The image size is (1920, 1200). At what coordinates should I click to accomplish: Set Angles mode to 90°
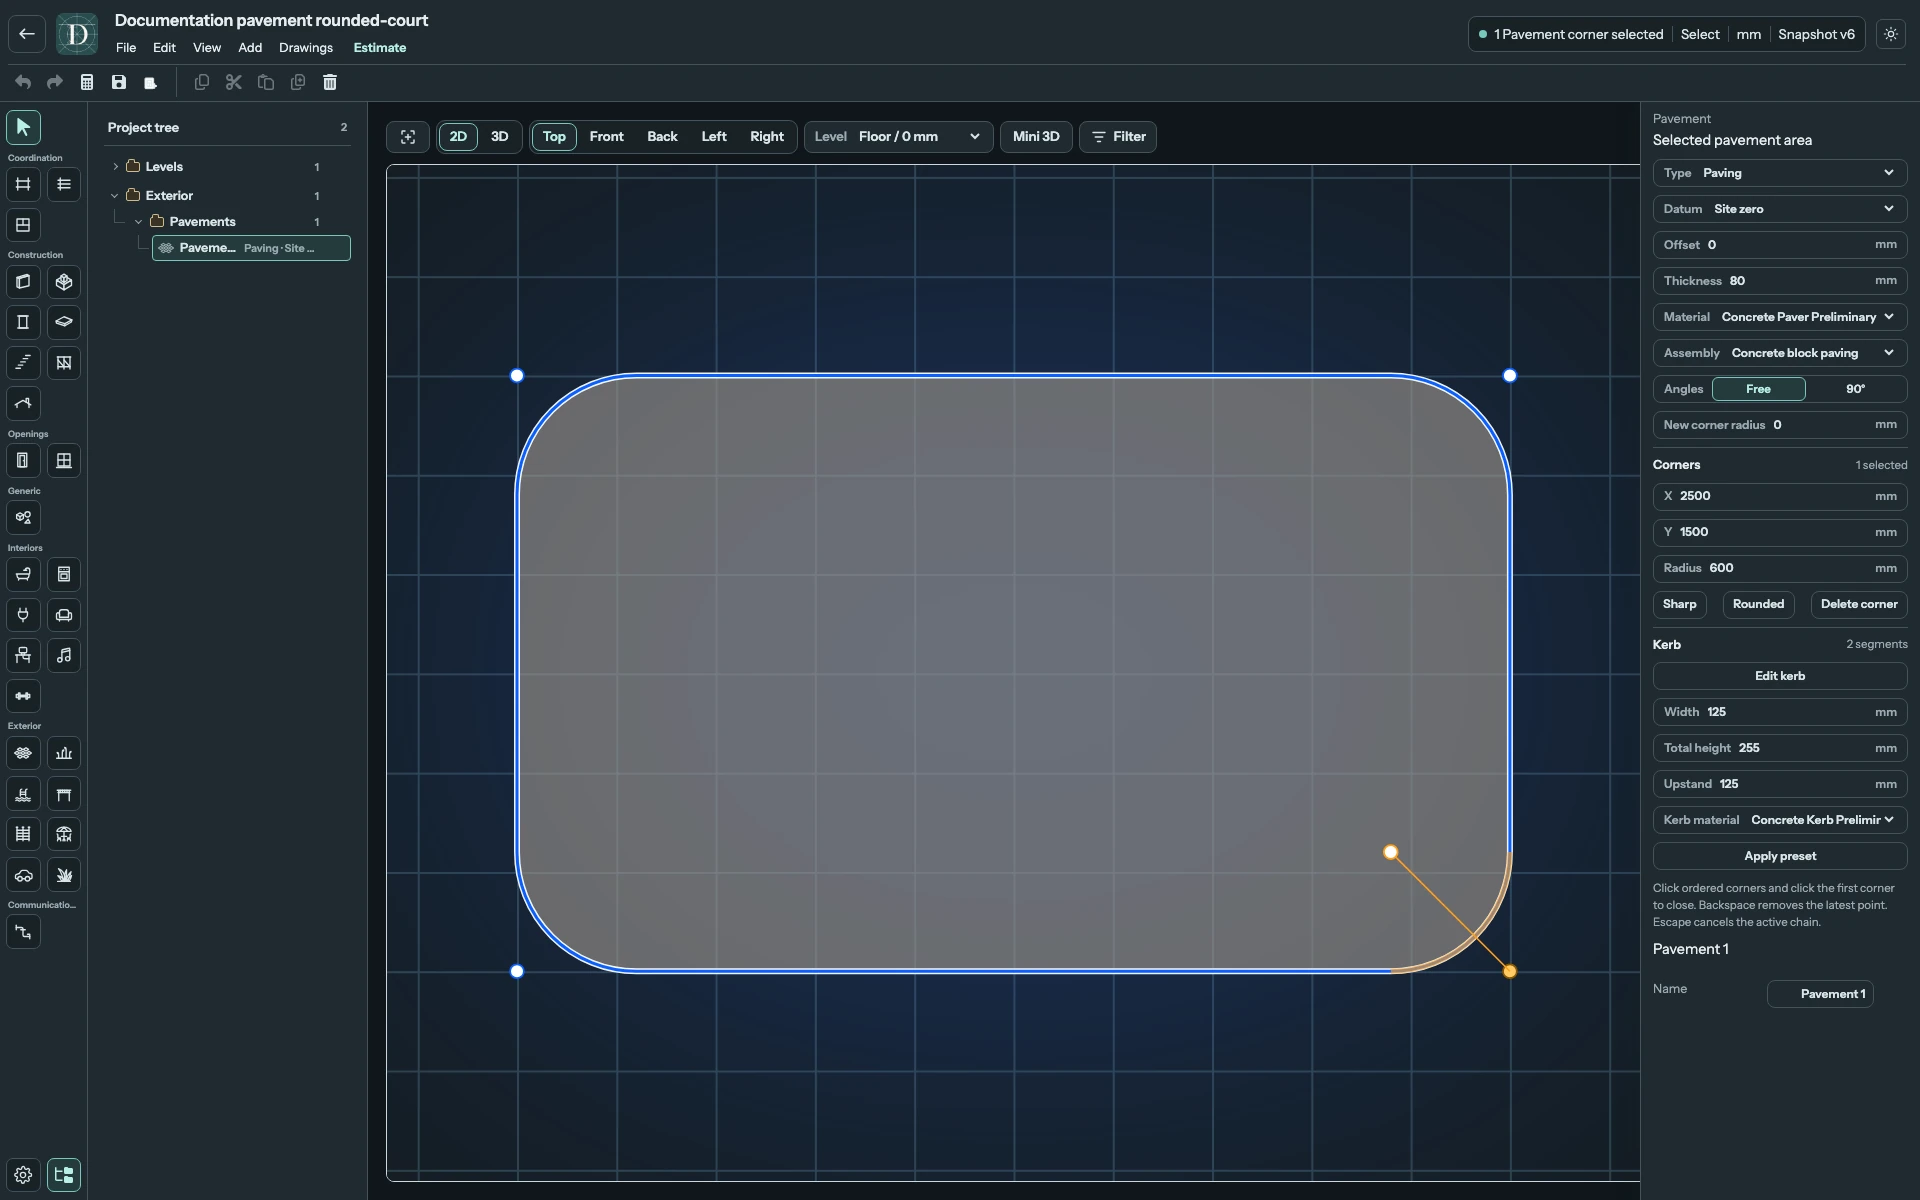click(x=1855, y=389)
